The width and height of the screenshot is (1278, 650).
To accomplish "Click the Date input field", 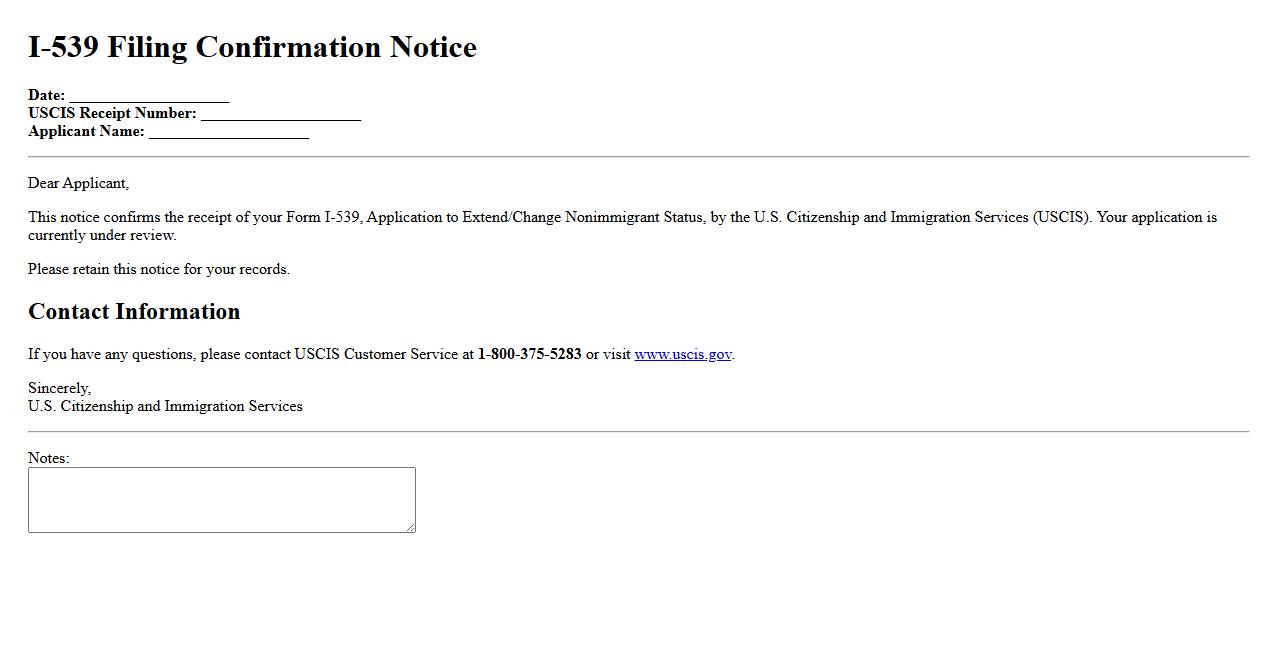I will [x=149, y=96].
